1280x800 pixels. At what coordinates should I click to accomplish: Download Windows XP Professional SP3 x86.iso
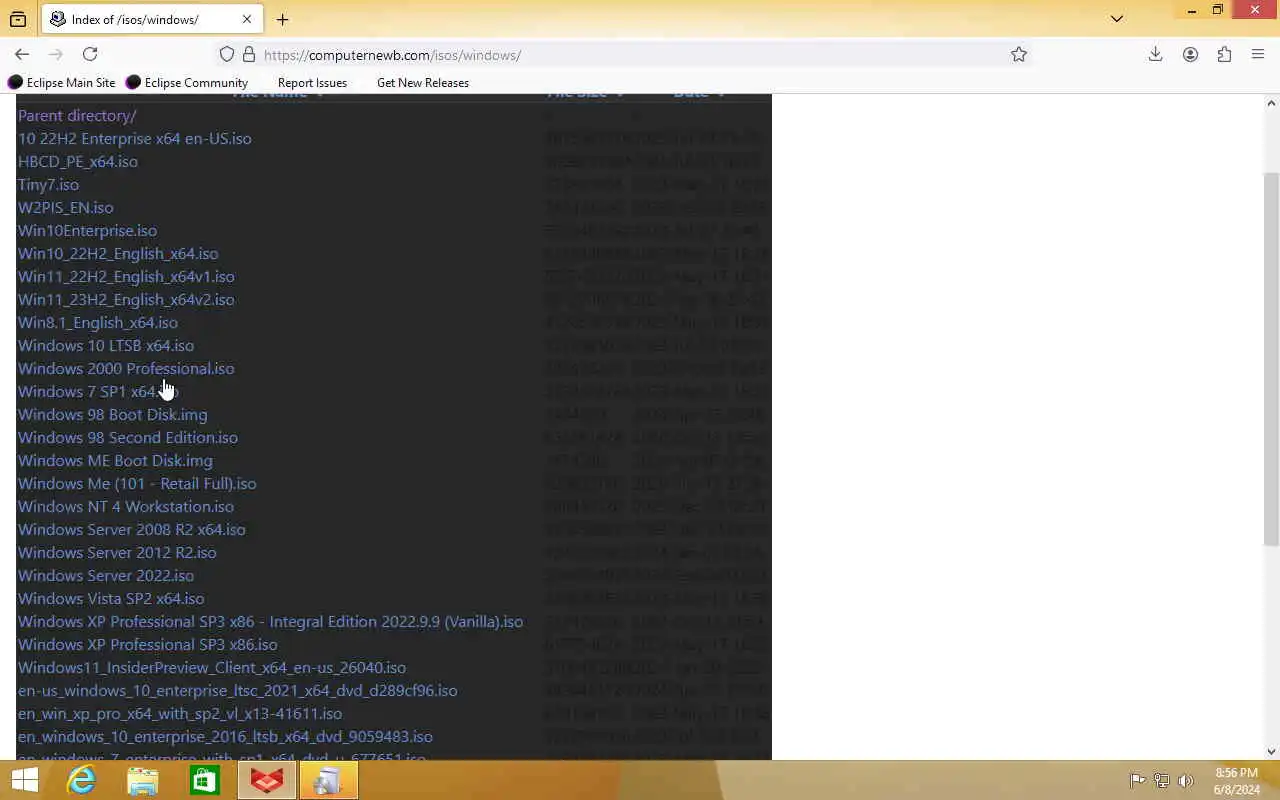click(x=148, y=644)
